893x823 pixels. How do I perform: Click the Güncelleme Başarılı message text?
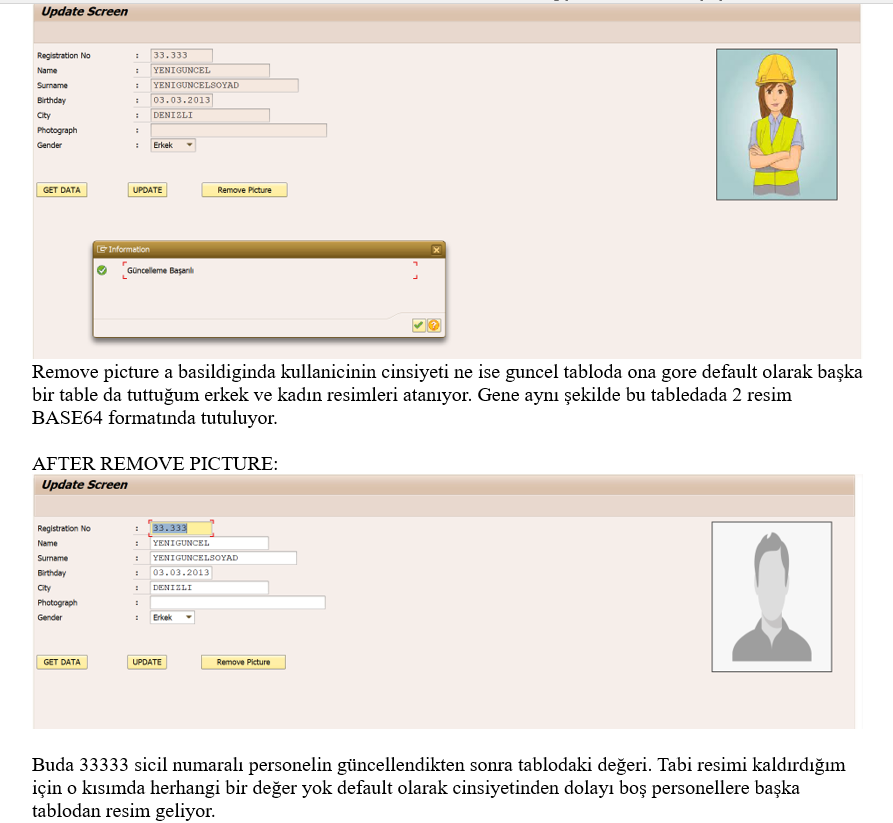[158, 270]
